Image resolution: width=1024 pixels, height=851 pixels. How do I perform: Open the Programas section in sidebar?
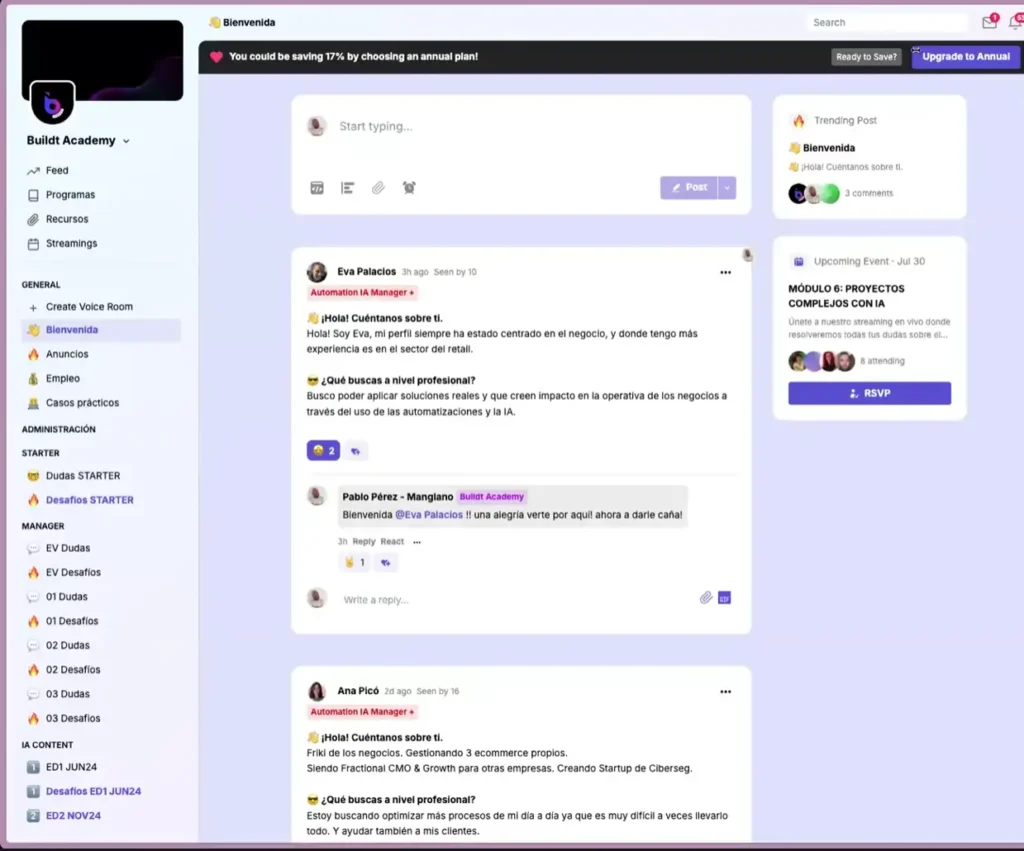coord(70,195)
